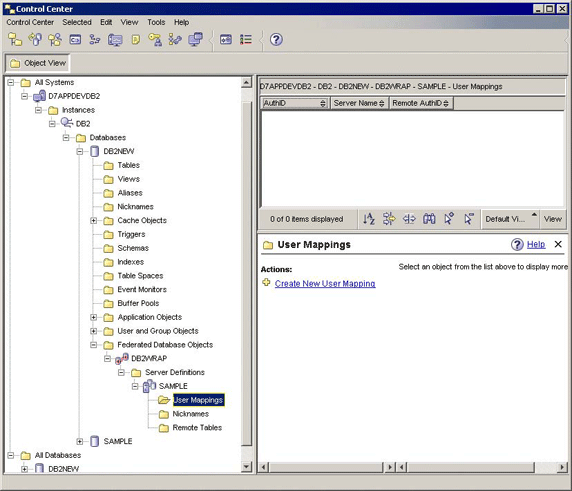Click the View button beside Default View
Image resolution: width=572 pixels, height=491 pixels.
(553, 219)
